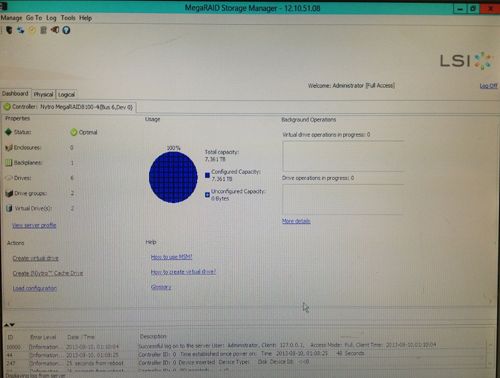
Task: Click the Description column header in log
Action: tap(153, 336)
